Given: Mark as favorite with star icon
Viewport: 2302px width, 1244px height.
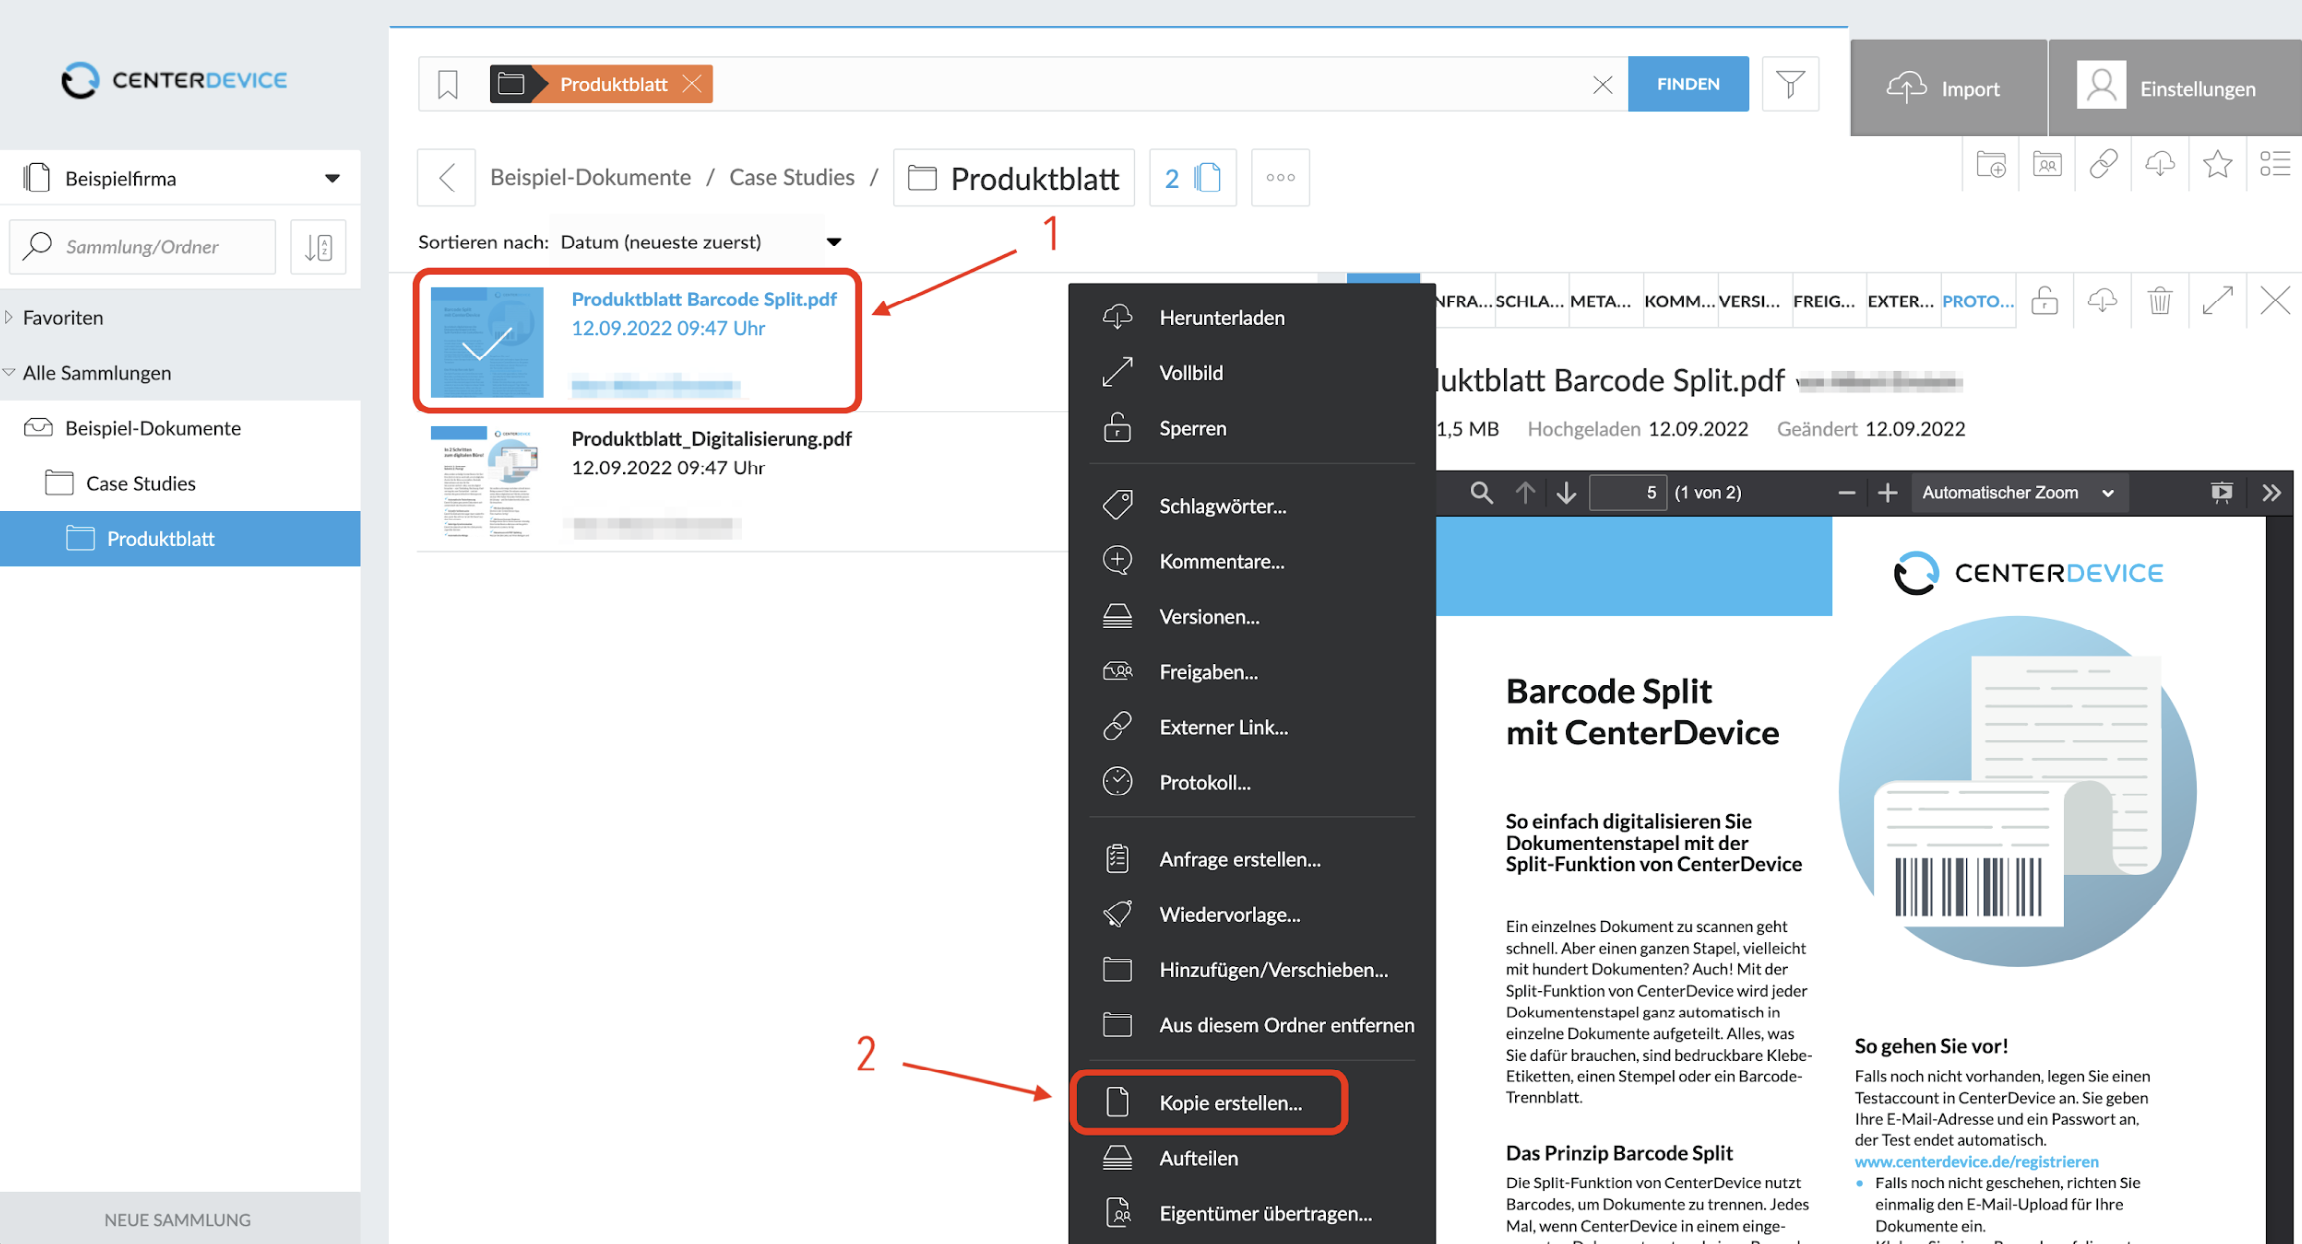Looking at the screenshot, I should [x=2217, y=164].
